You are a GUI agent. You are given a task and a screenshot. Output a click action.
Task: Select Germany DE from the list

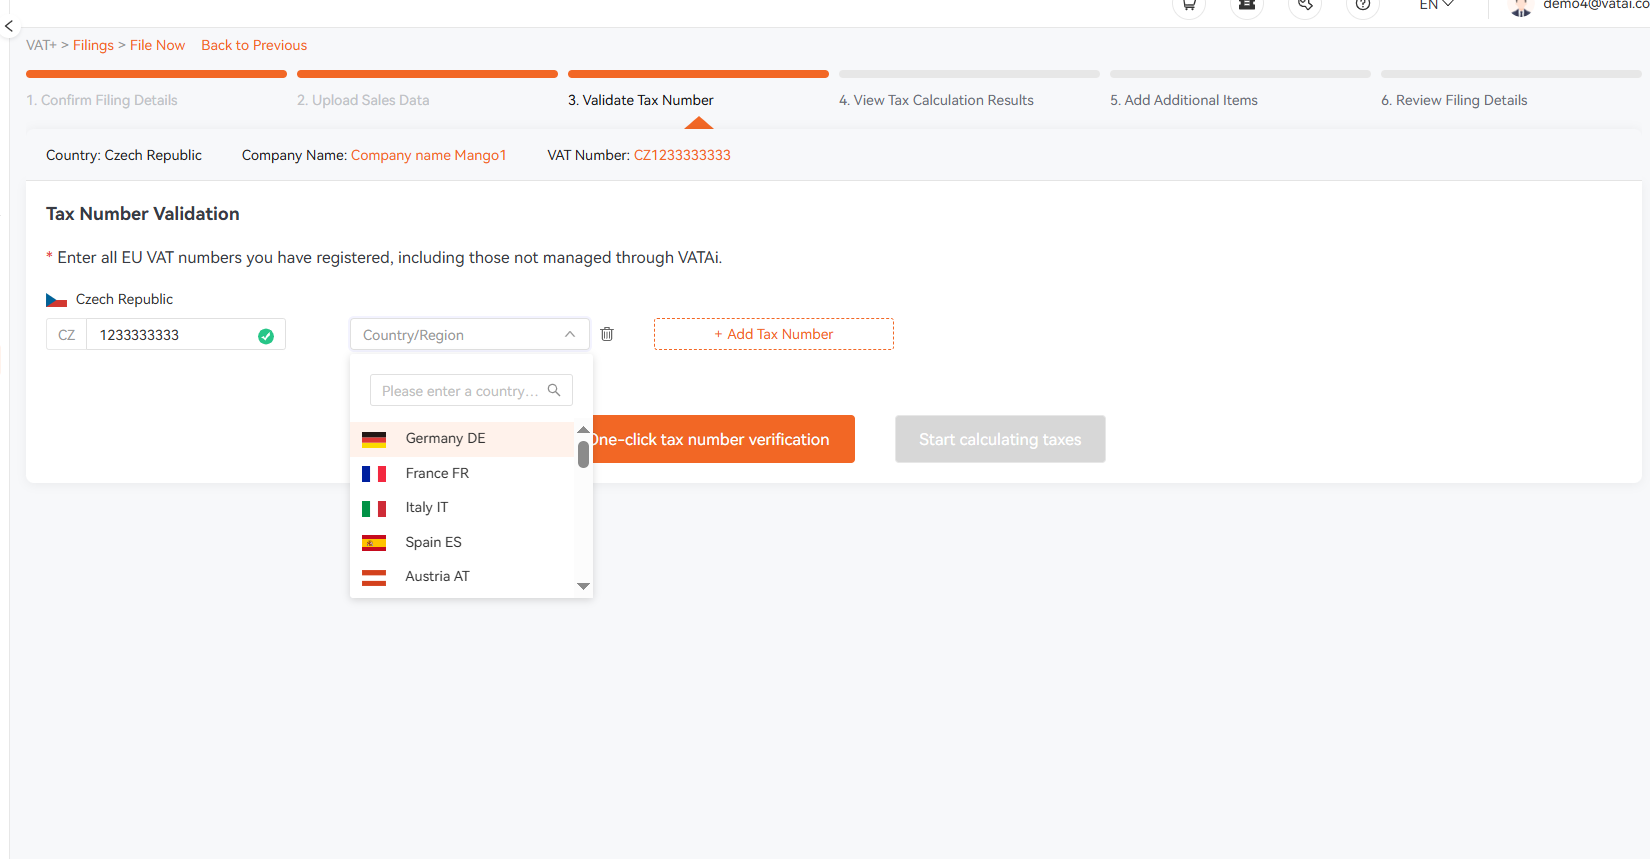coord(463,439)
